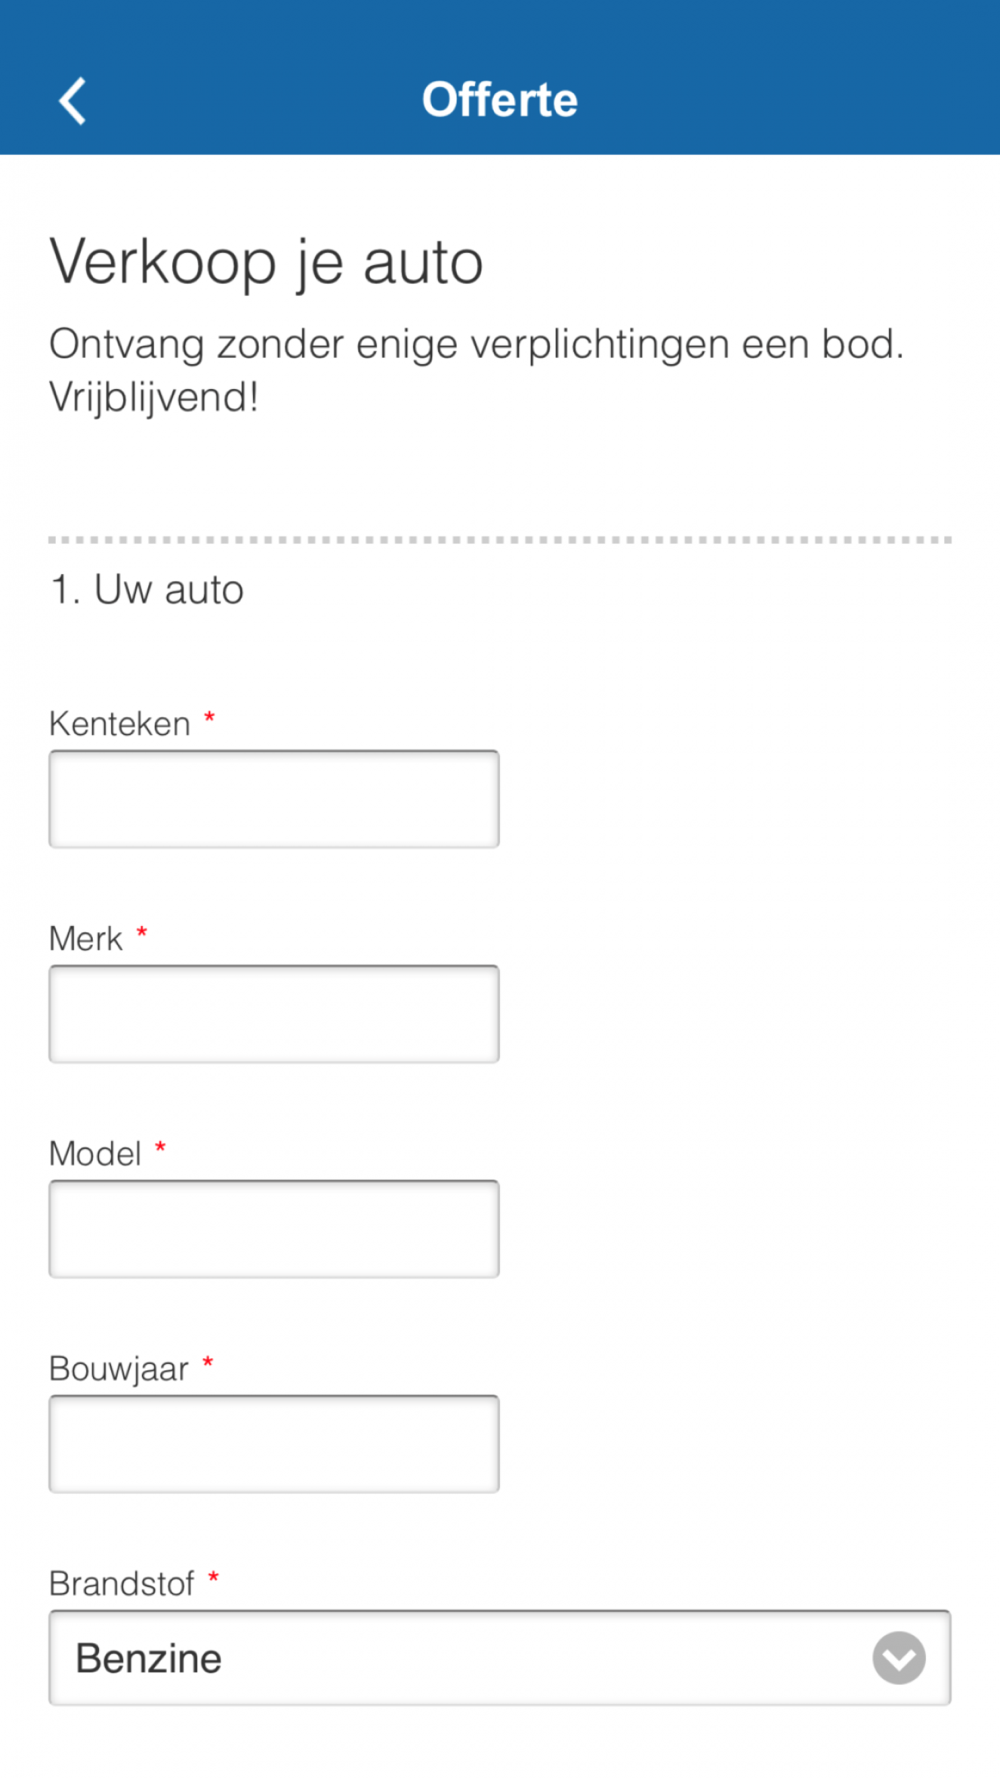Tap the Bouwjaar text field

click(x=274, y=1444)
